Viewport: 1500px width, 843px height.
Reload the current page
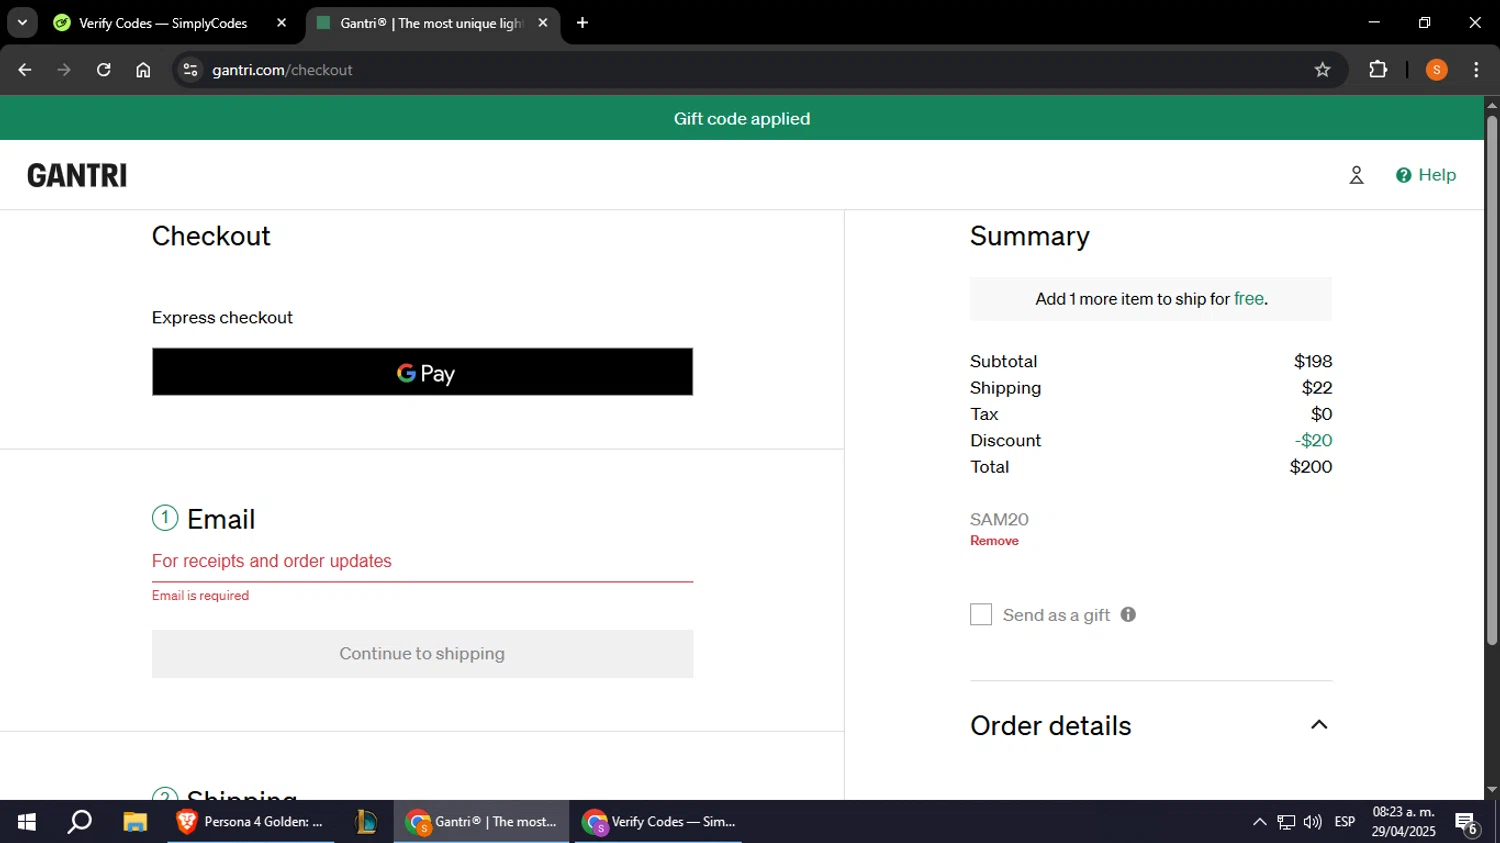tap(104, 70)
